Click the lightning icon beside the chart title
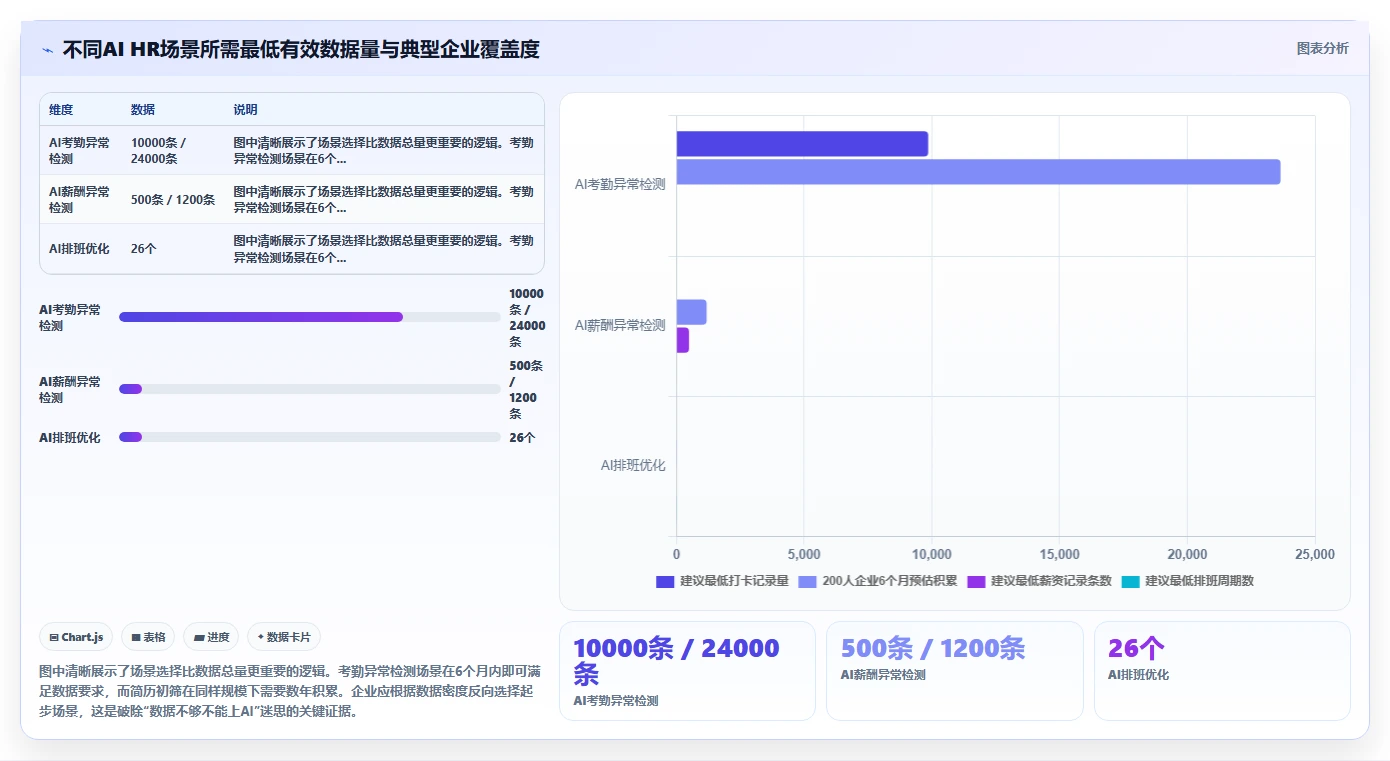 point(48,49)
